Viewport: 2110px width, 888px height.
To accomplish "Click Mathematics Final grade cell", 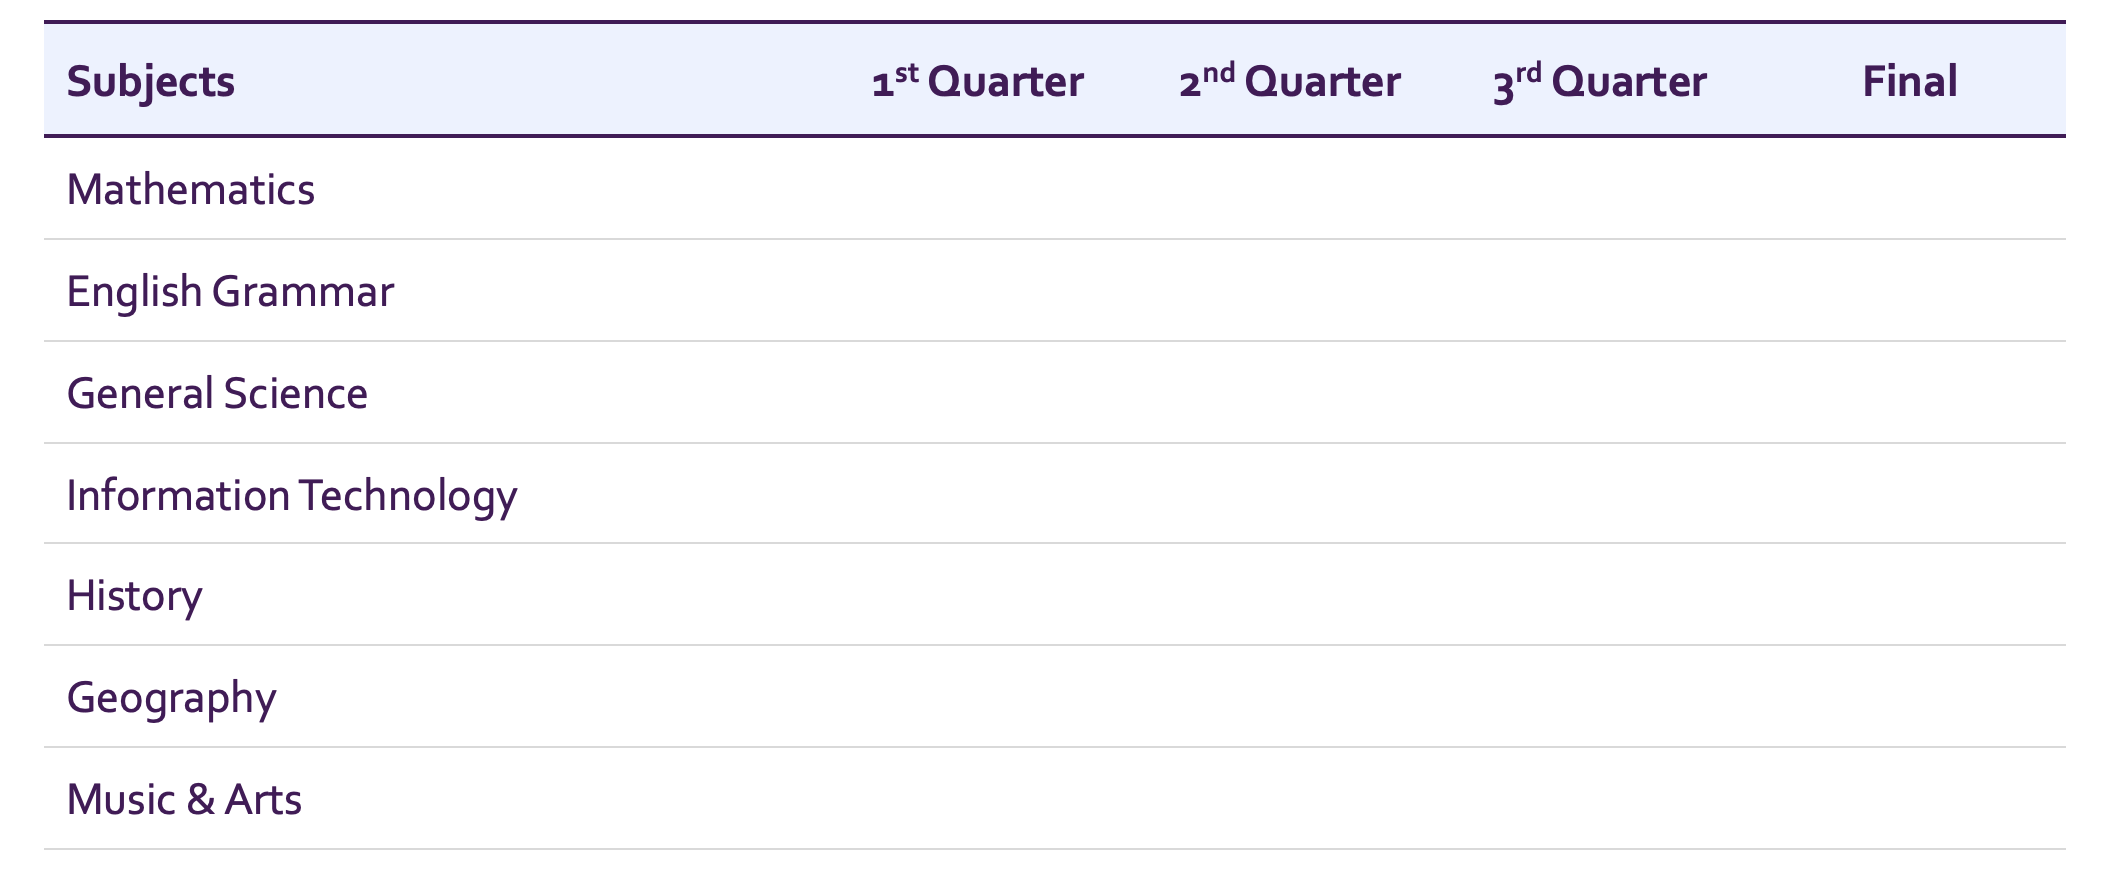I will (1909, 189).
